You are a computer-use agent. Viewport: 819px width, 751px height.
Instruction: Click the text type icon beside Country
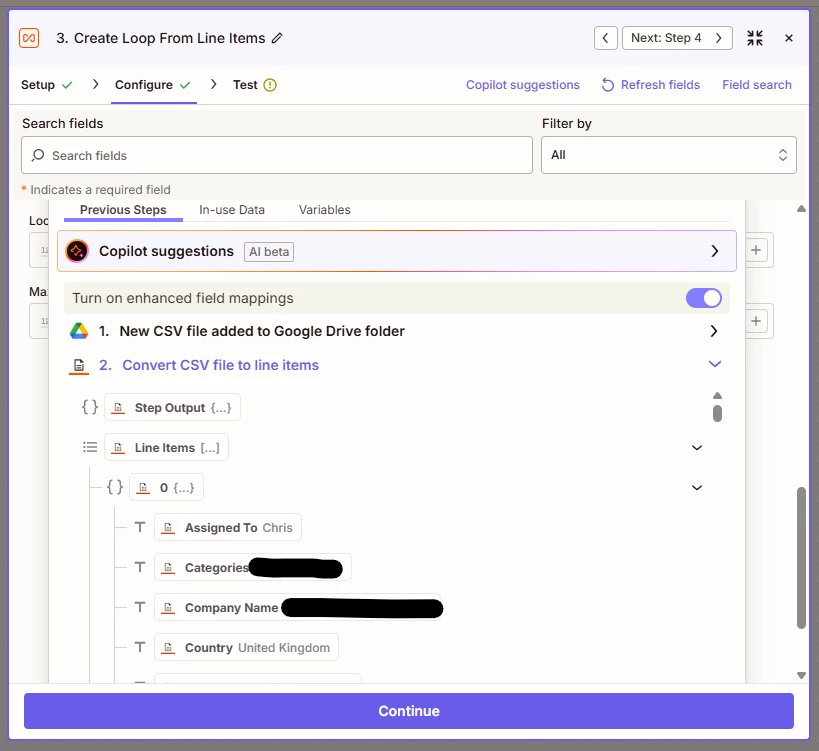coord(140,647)
